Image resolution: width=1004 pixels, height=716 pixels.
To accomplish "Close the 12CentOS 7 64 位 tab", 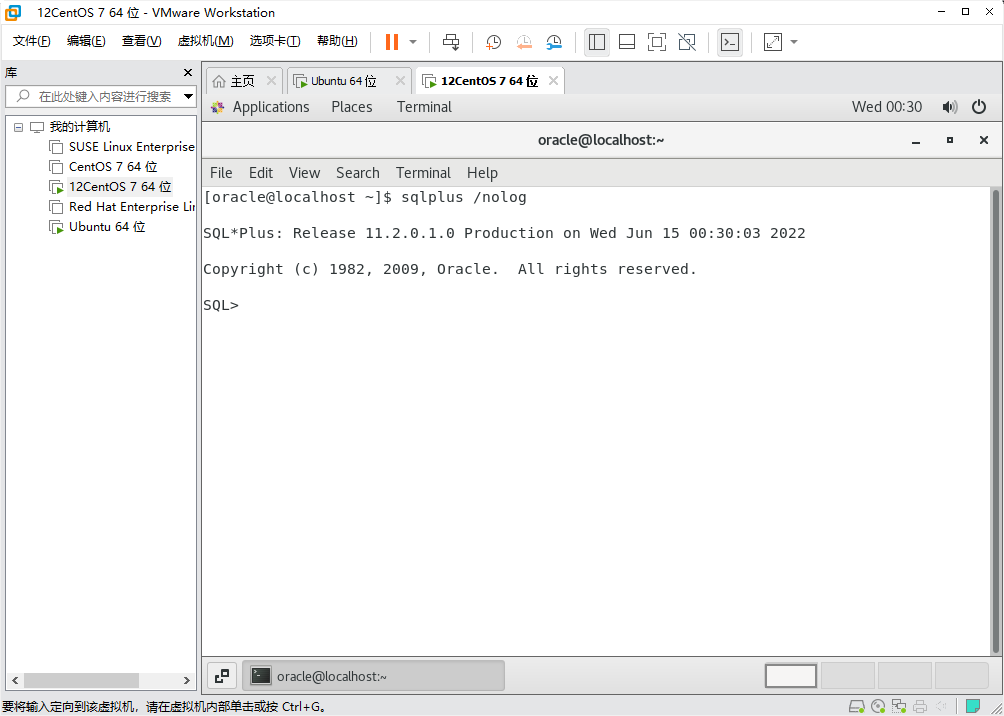I will point(554,81).
